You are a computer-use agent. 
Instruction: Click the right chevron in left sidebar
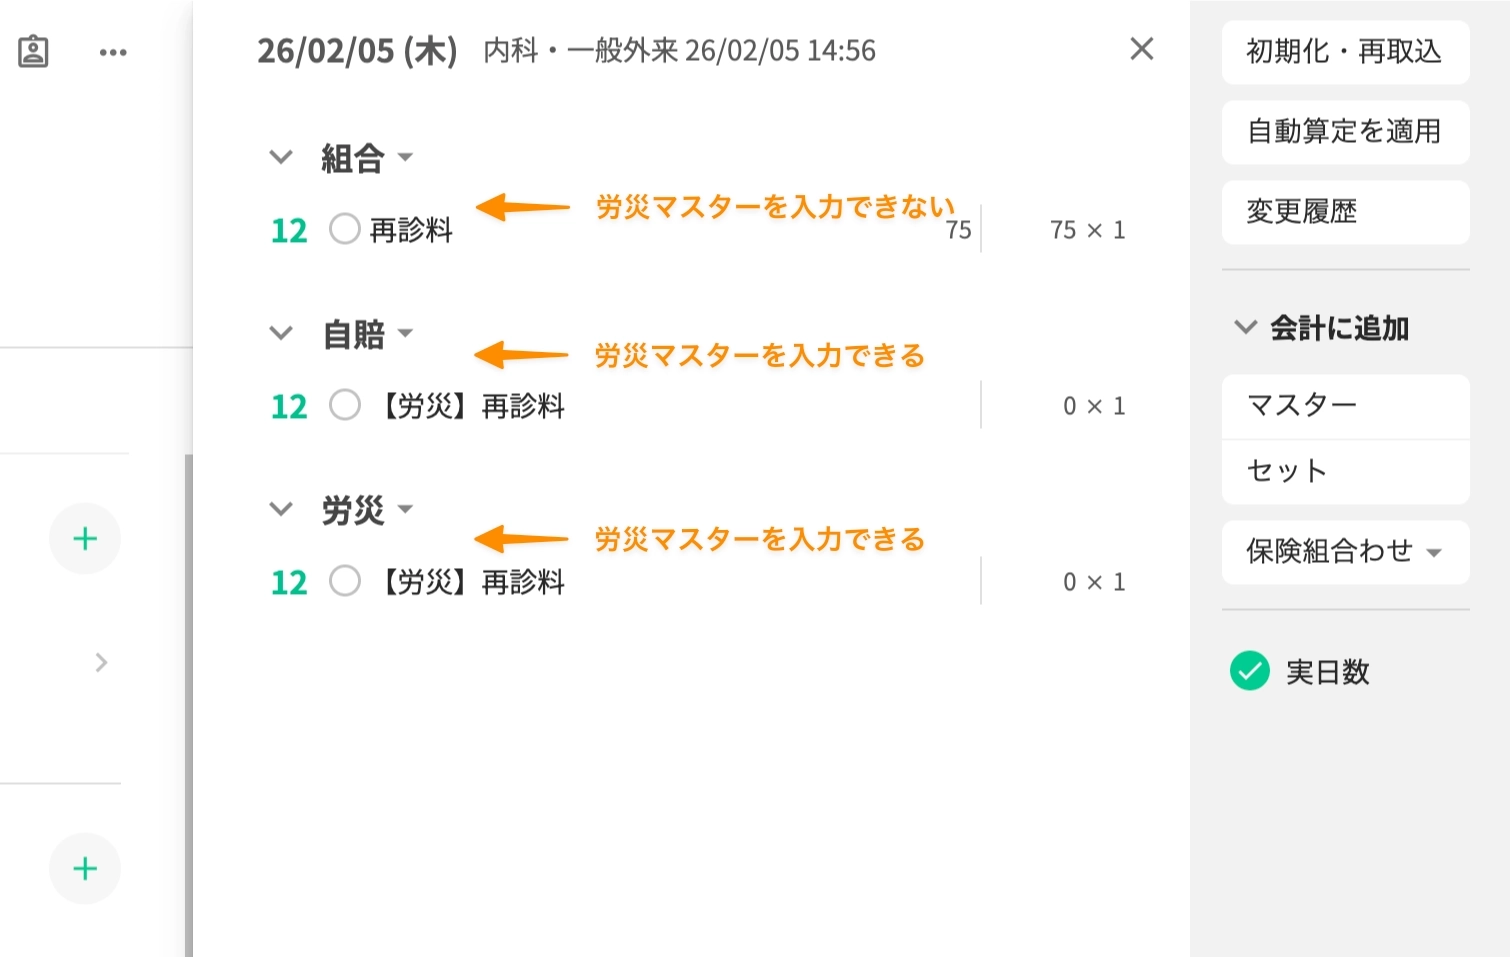tap(101, 662)
